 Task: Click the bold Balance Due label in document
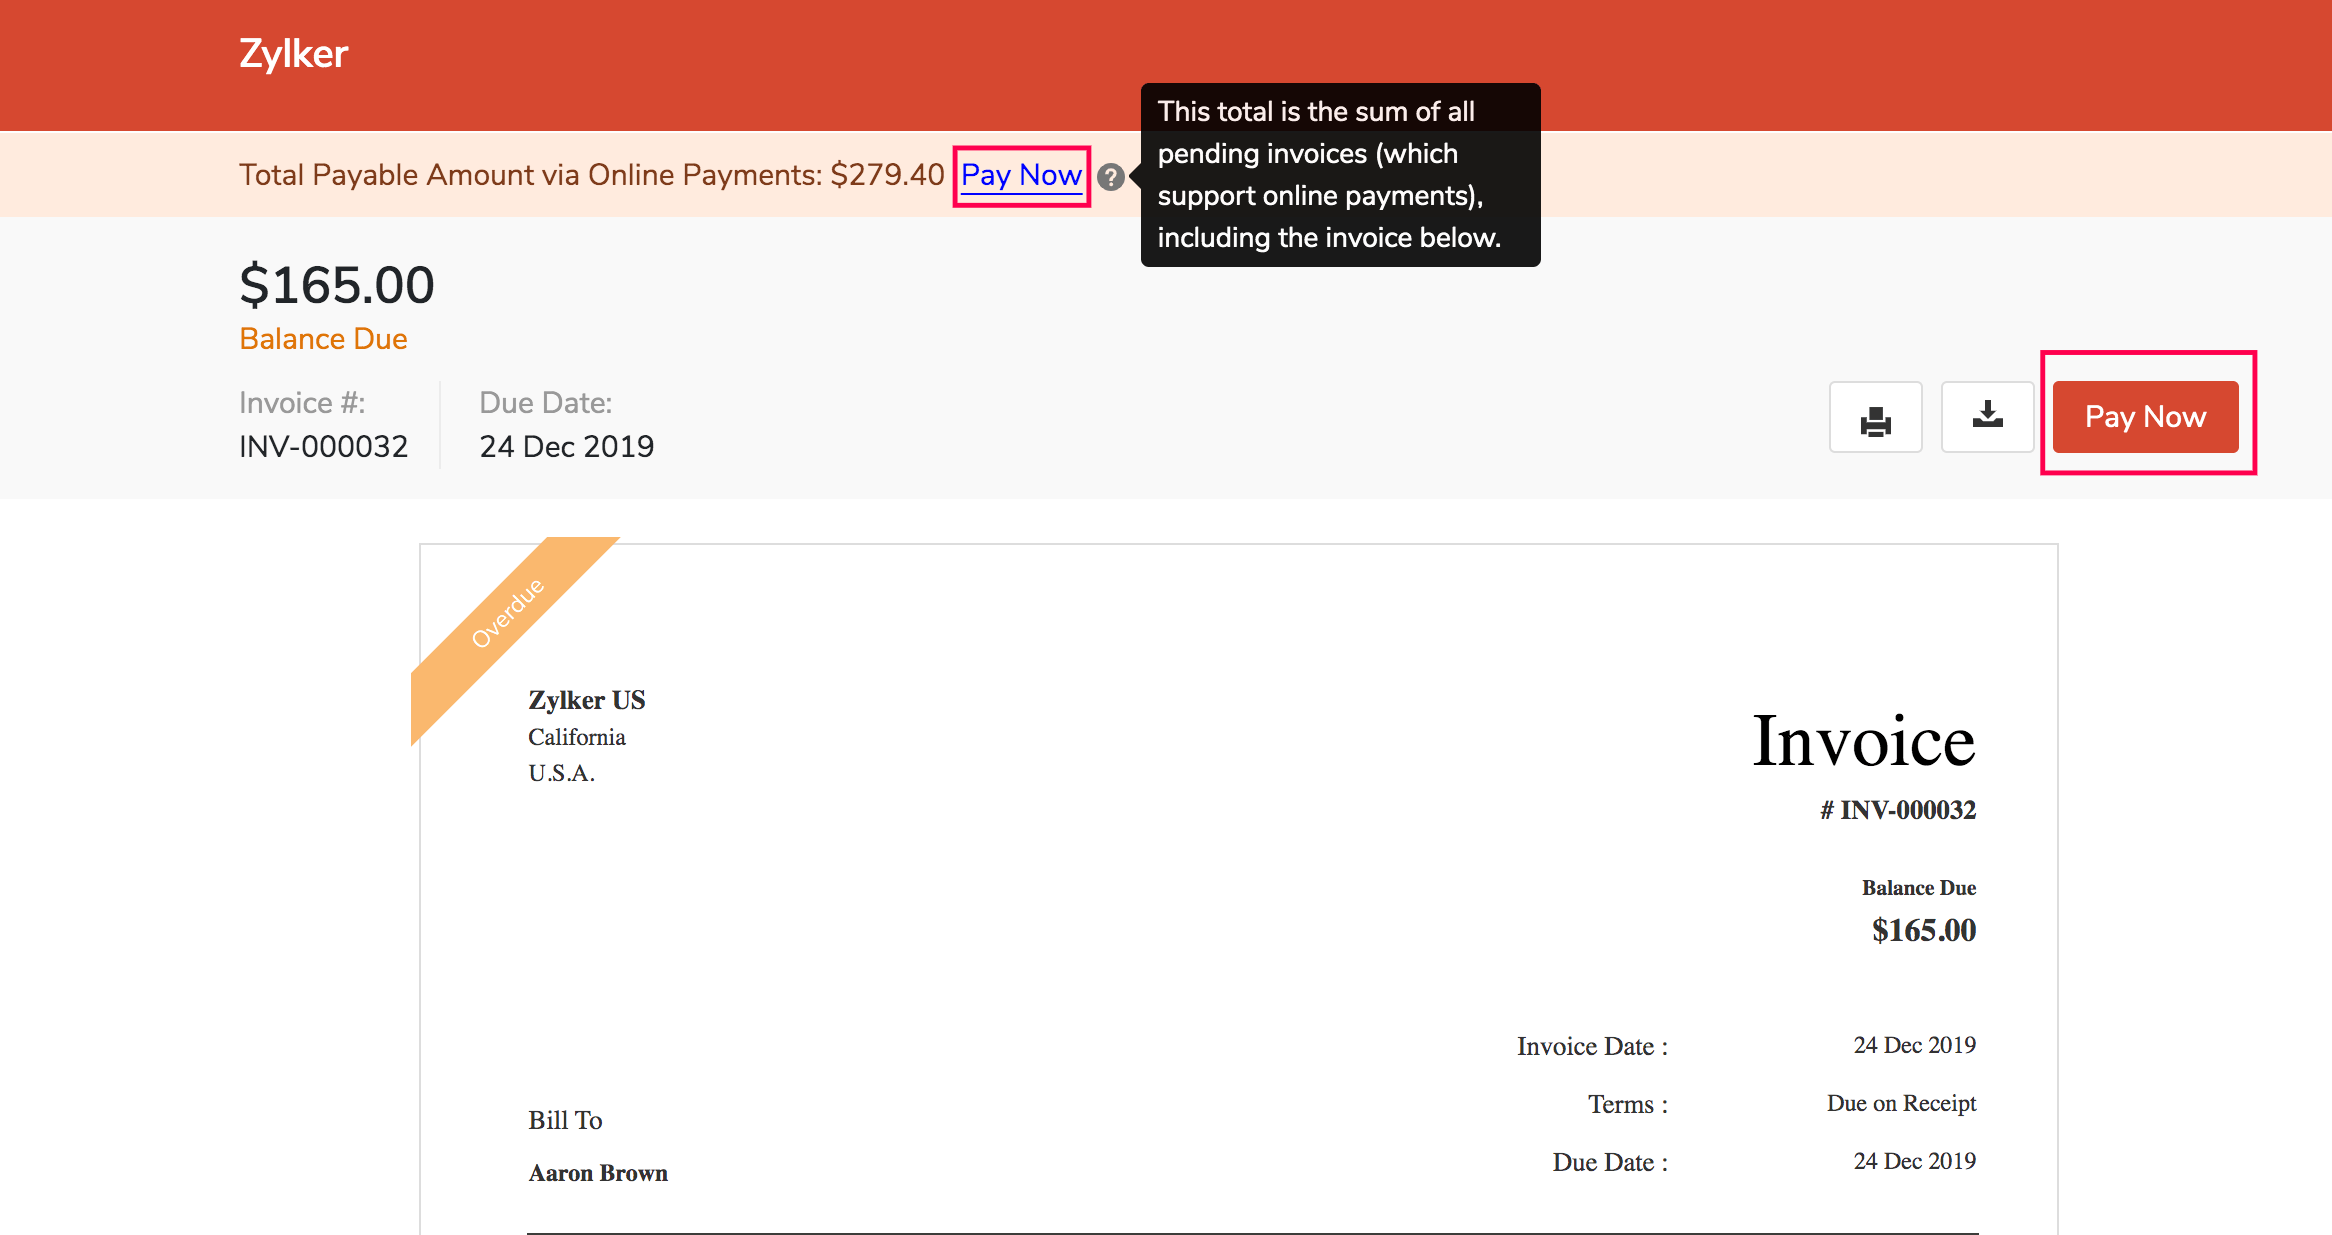[1919, 888]
